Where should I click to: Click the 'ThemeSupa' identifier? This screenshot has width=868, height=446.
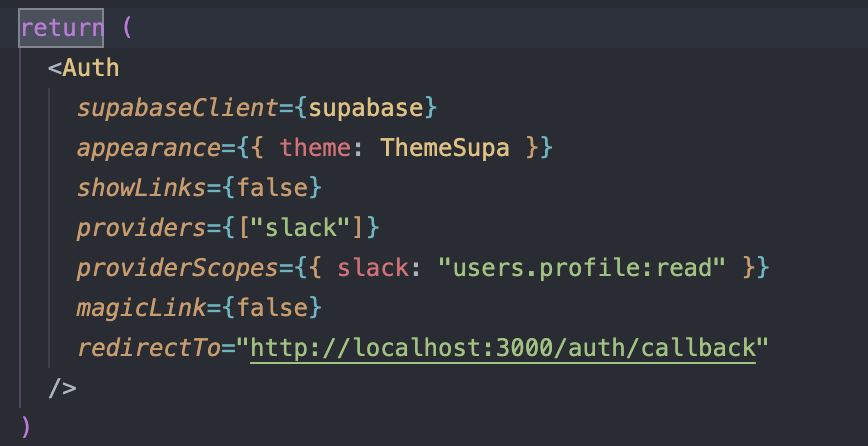point(445,148)
